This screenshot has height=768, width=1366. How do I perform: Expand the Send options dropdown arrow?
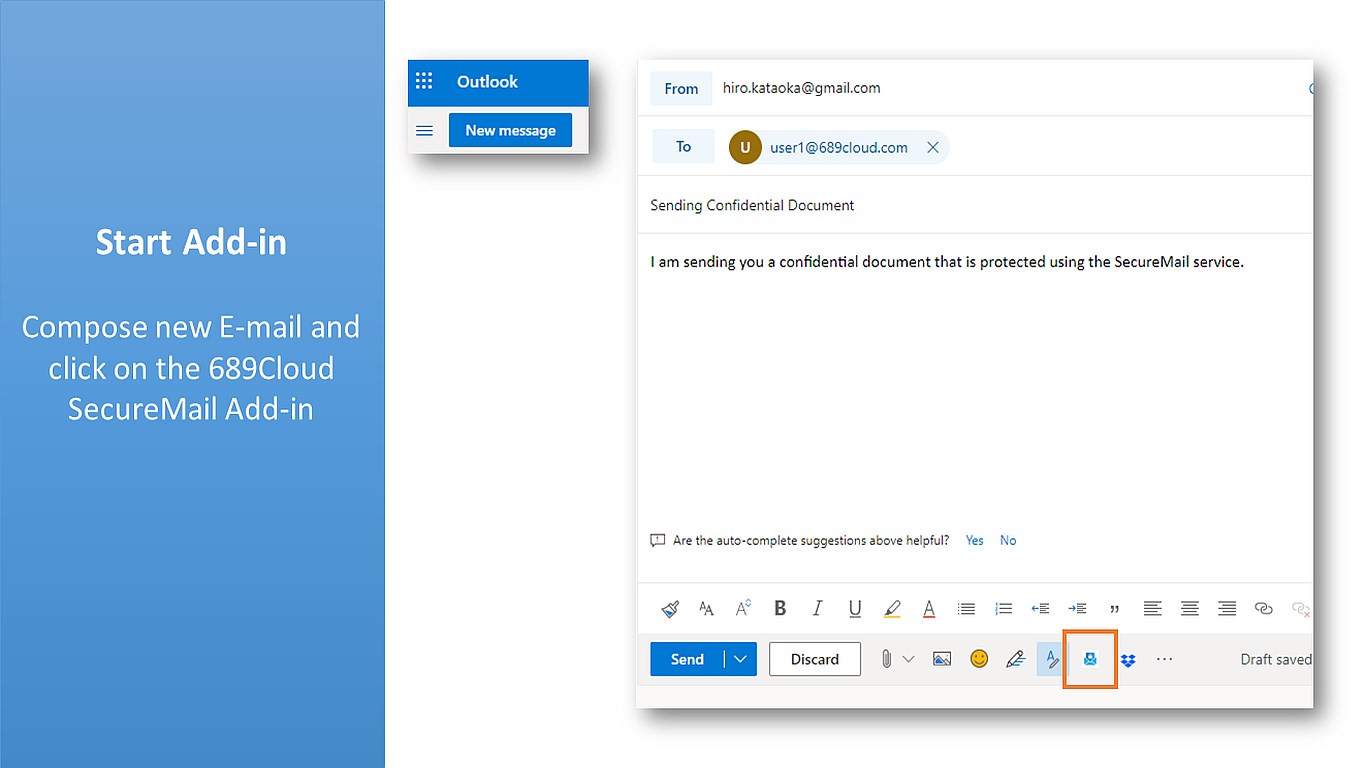[x=741, y=659]
